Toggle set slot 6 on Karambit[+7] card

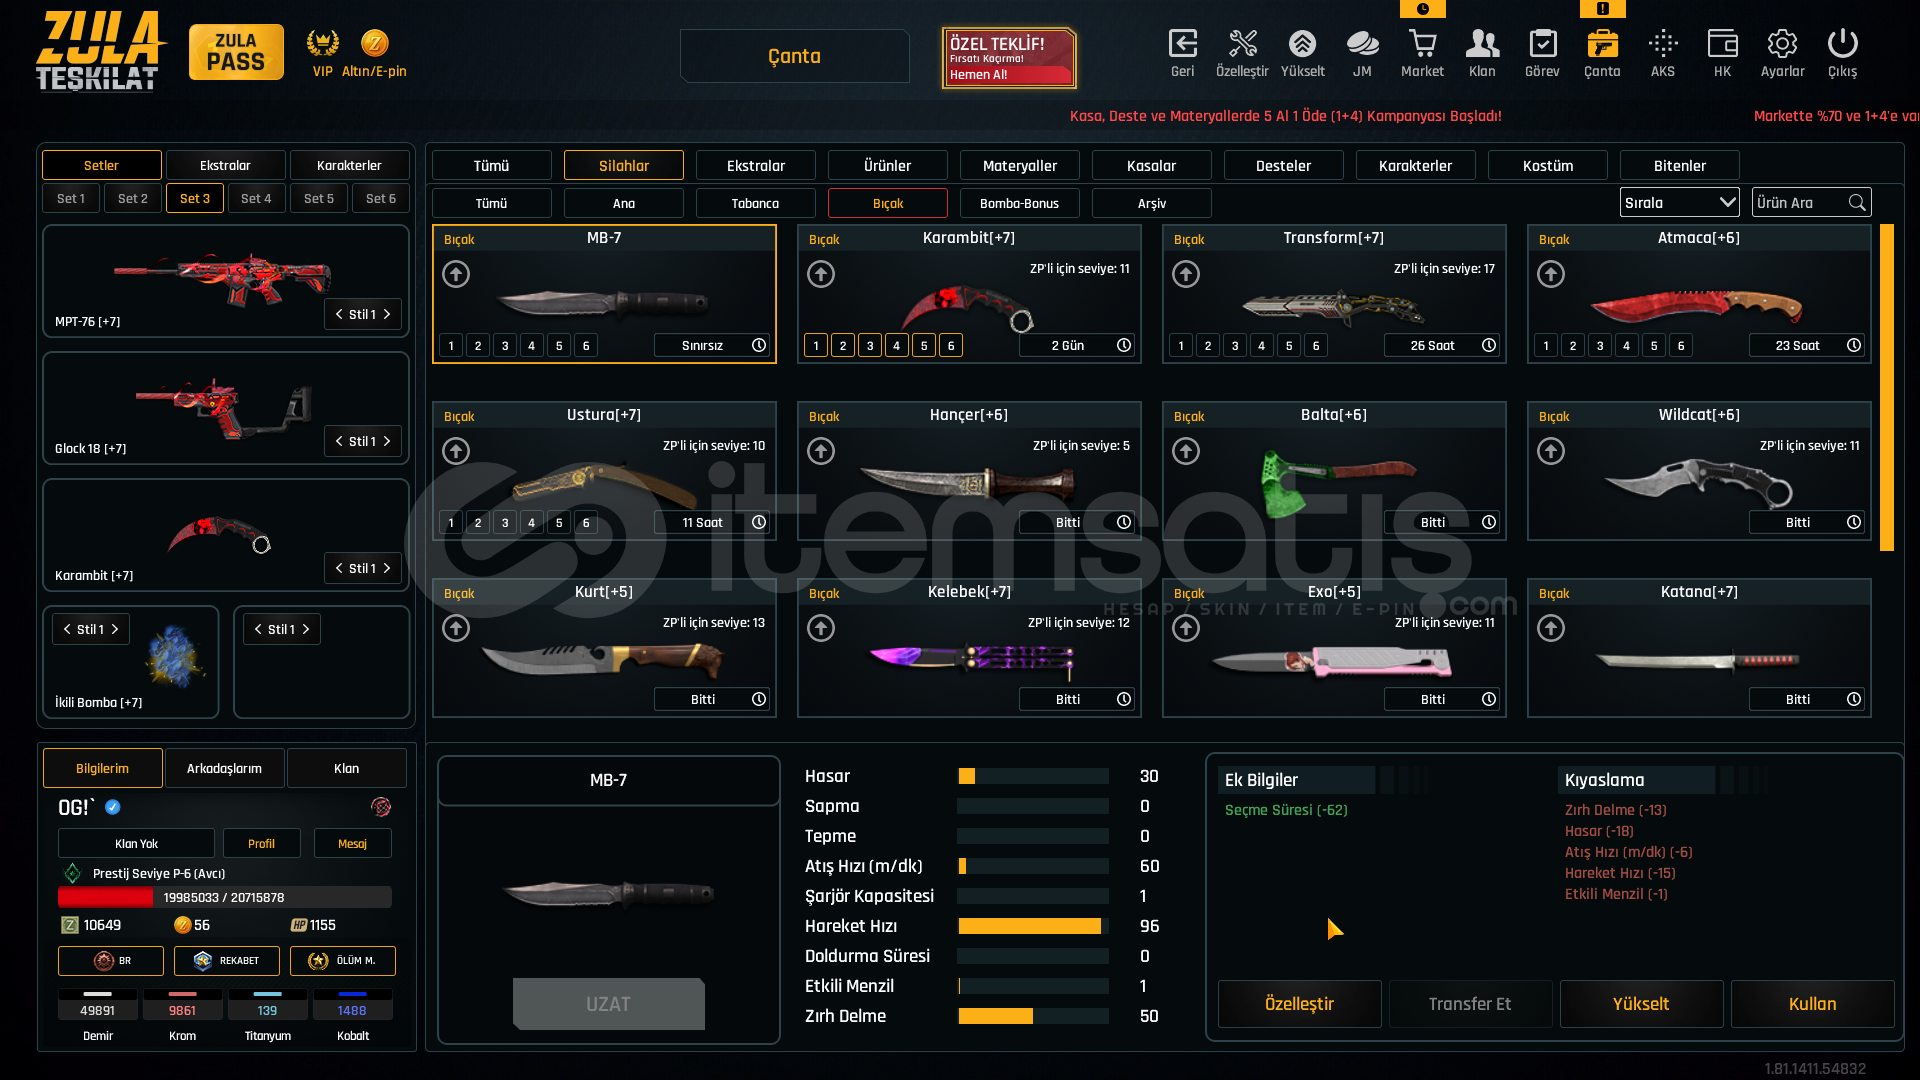pyautogui.click(x=951, y=346)
